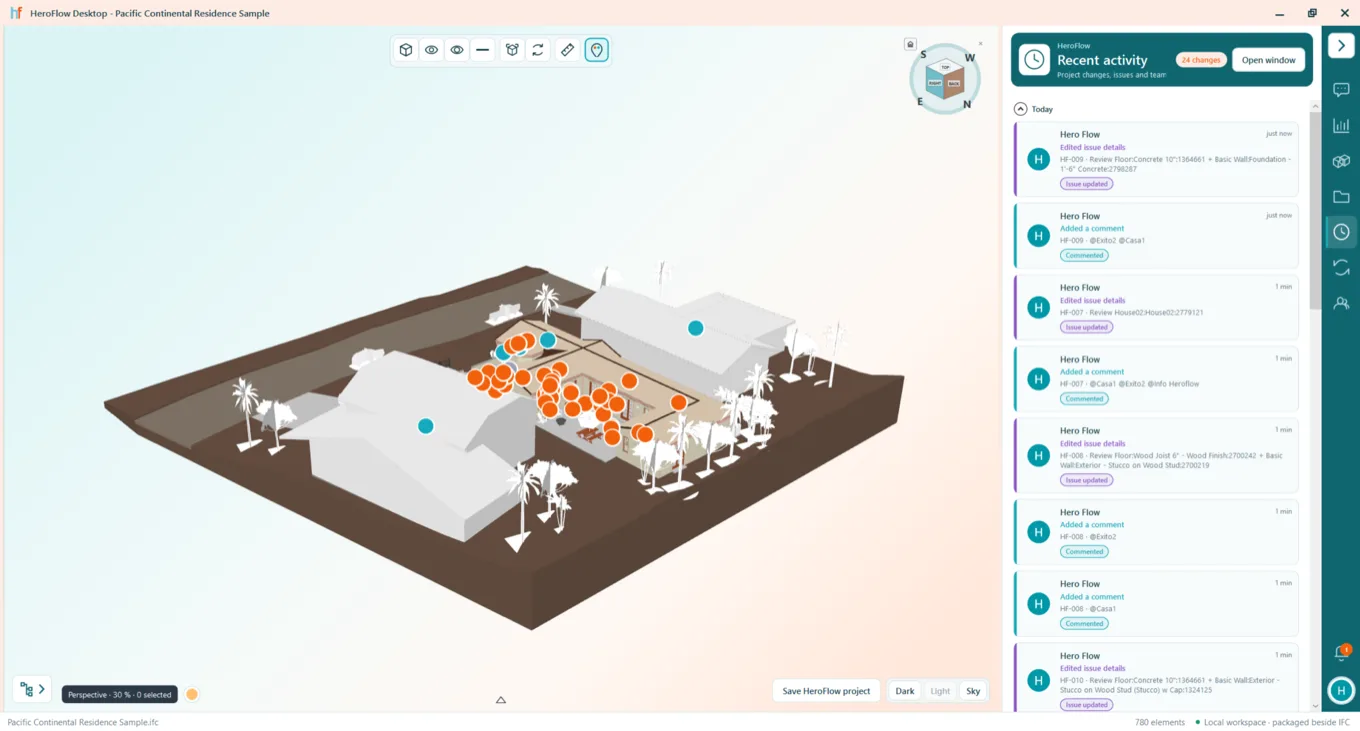
Task: Click the Commented badge on the HF-009 card
Action: [1084, 256]
